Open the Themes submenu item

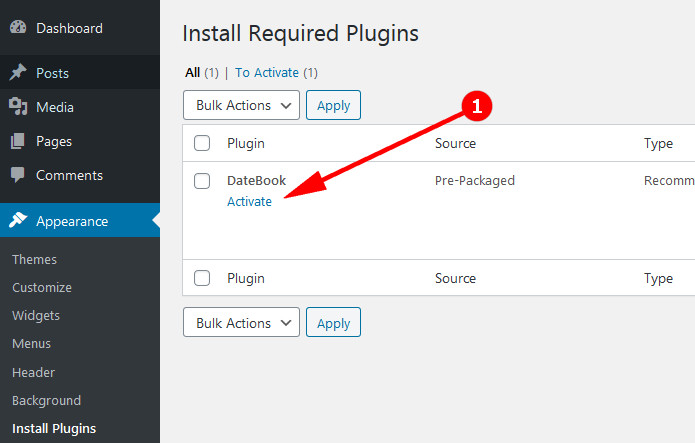pyautogui.click(x=35, y=259)
